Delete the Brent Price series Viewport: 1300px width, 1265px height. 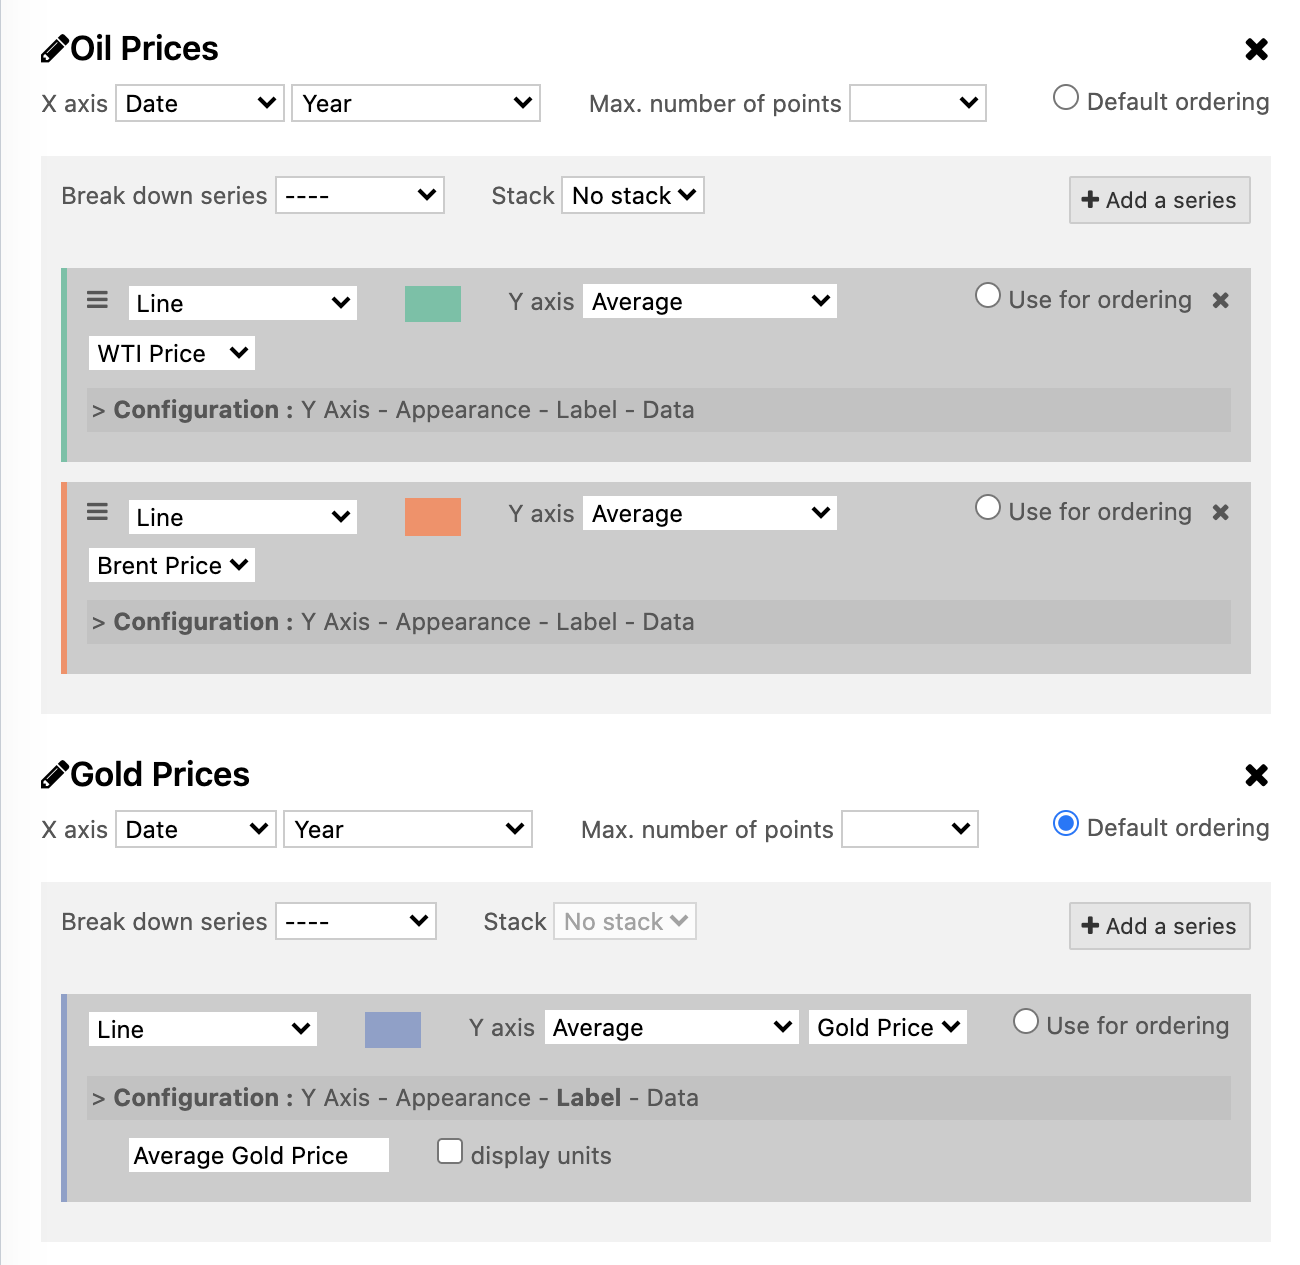click(1220, 512)
